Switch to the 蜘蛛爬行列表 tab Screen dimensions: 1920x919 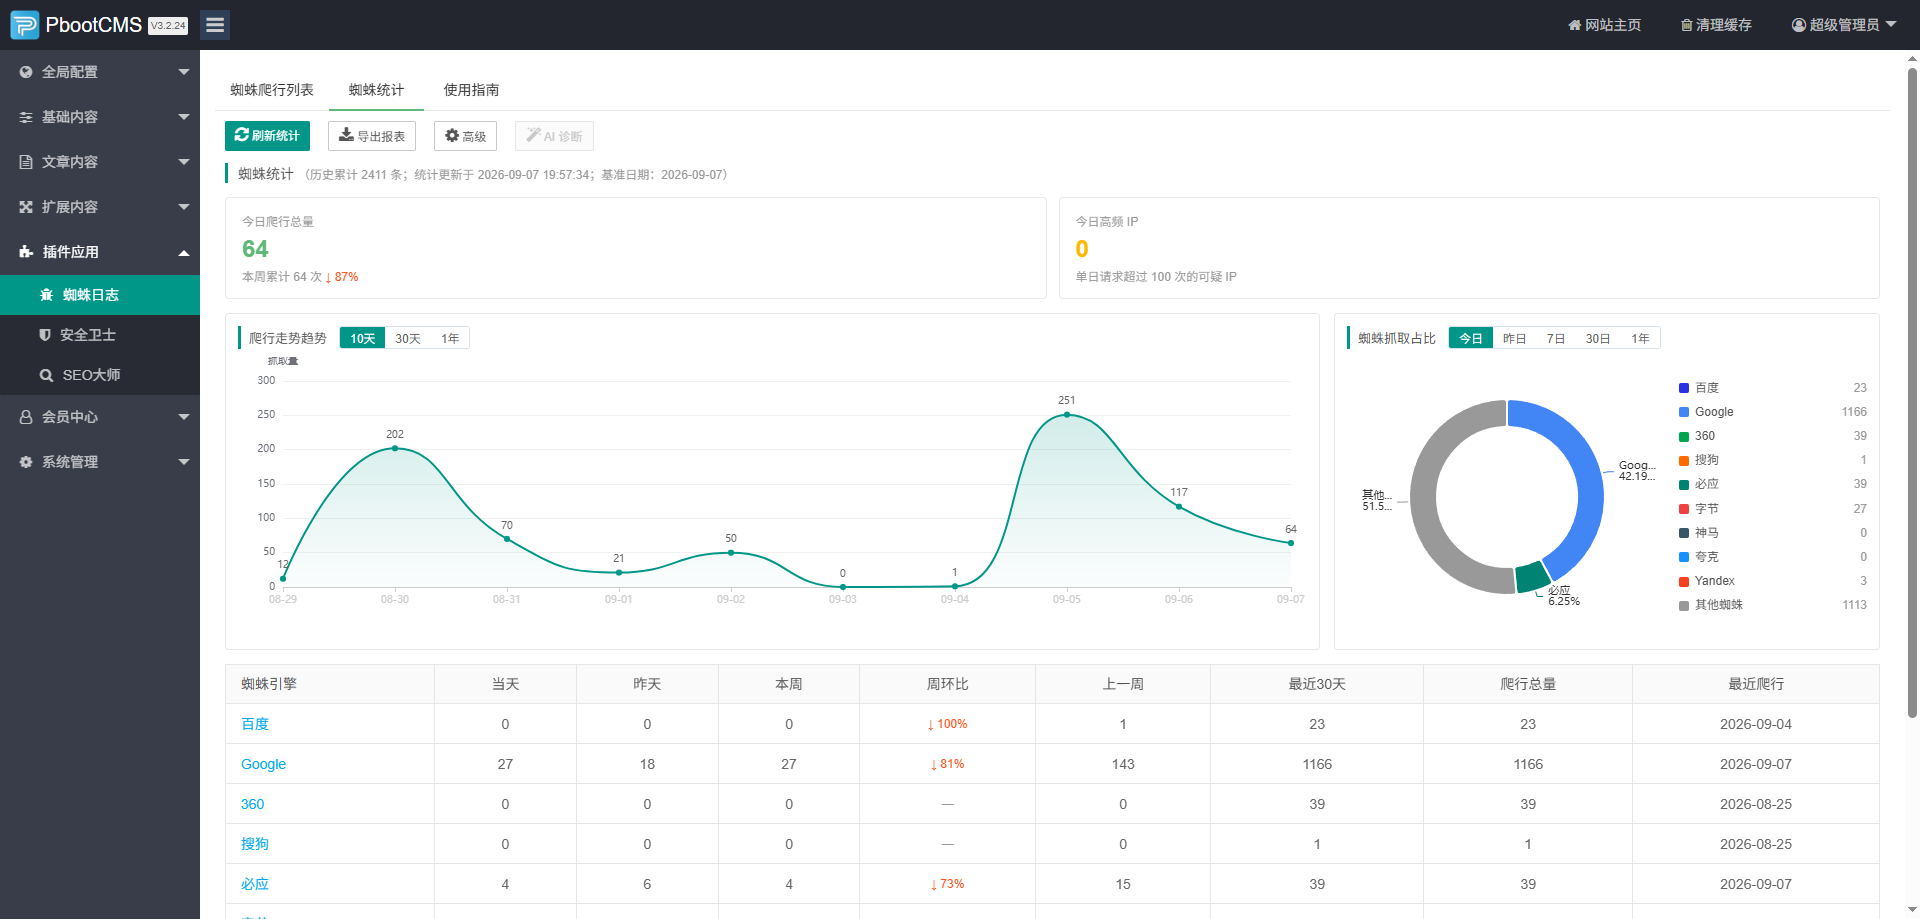coord(272,90)
